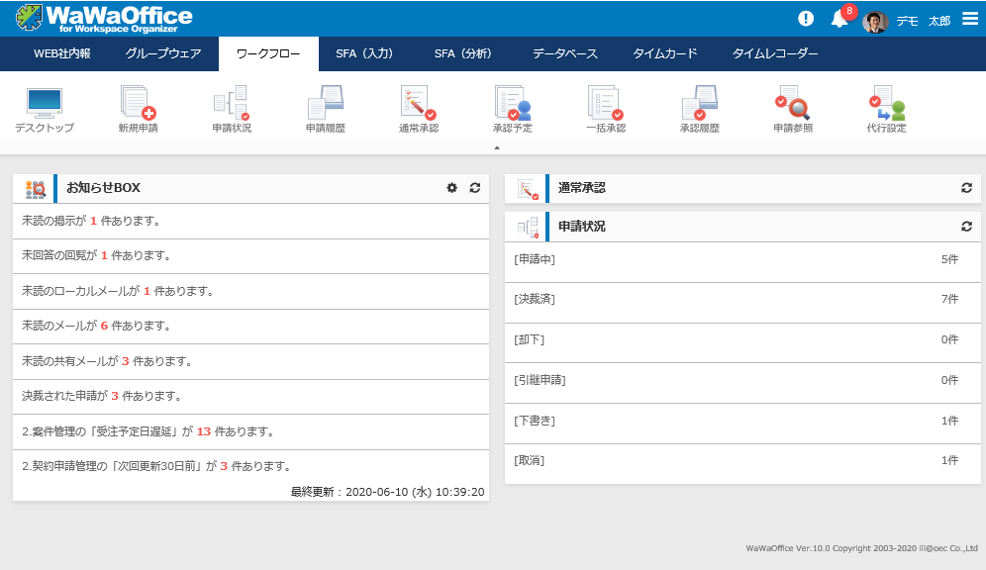This screenshot has width=986, height=570.
Task: Open the [申請中] 5件 status row
Action: click(735, 259)
